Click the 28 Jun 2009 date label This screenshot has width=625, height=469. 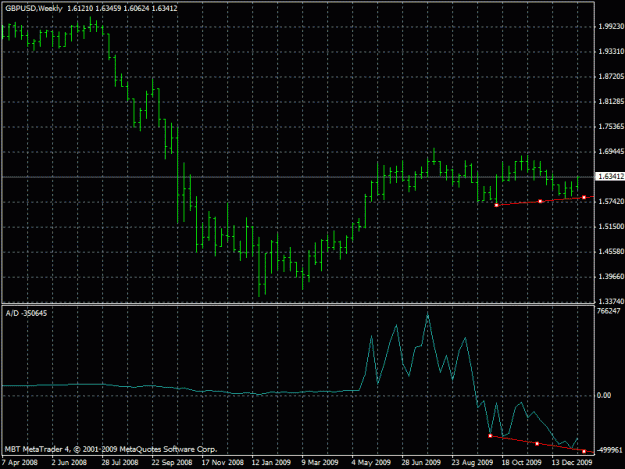click(x=421, y=462)
